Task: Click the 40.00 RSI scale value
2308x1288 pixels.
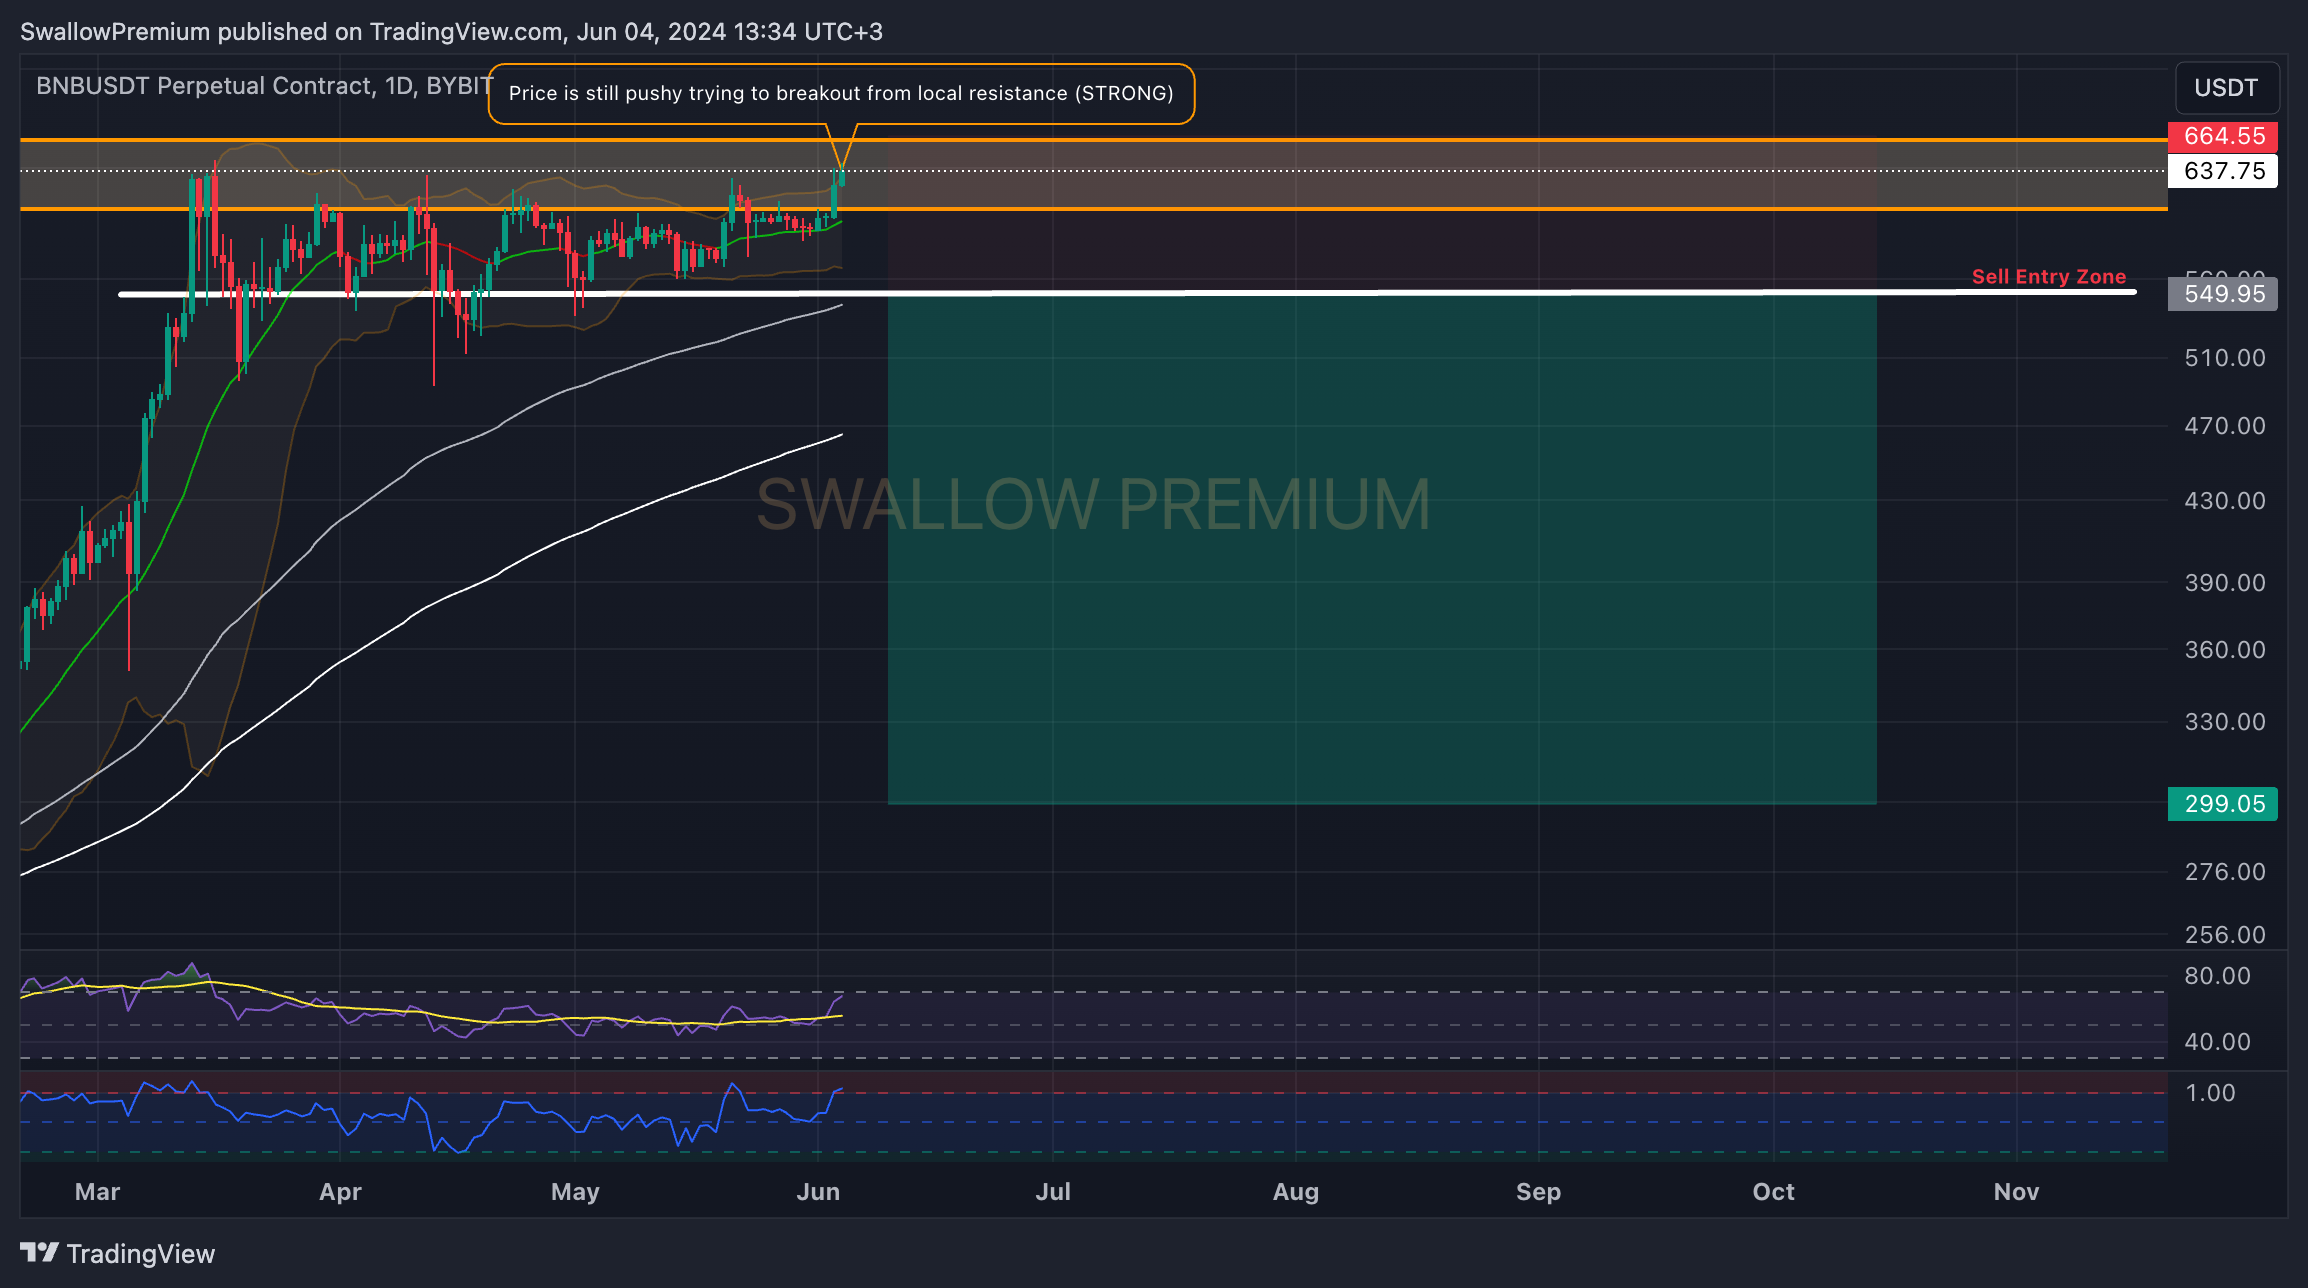Action: tap(2217, 1042)
